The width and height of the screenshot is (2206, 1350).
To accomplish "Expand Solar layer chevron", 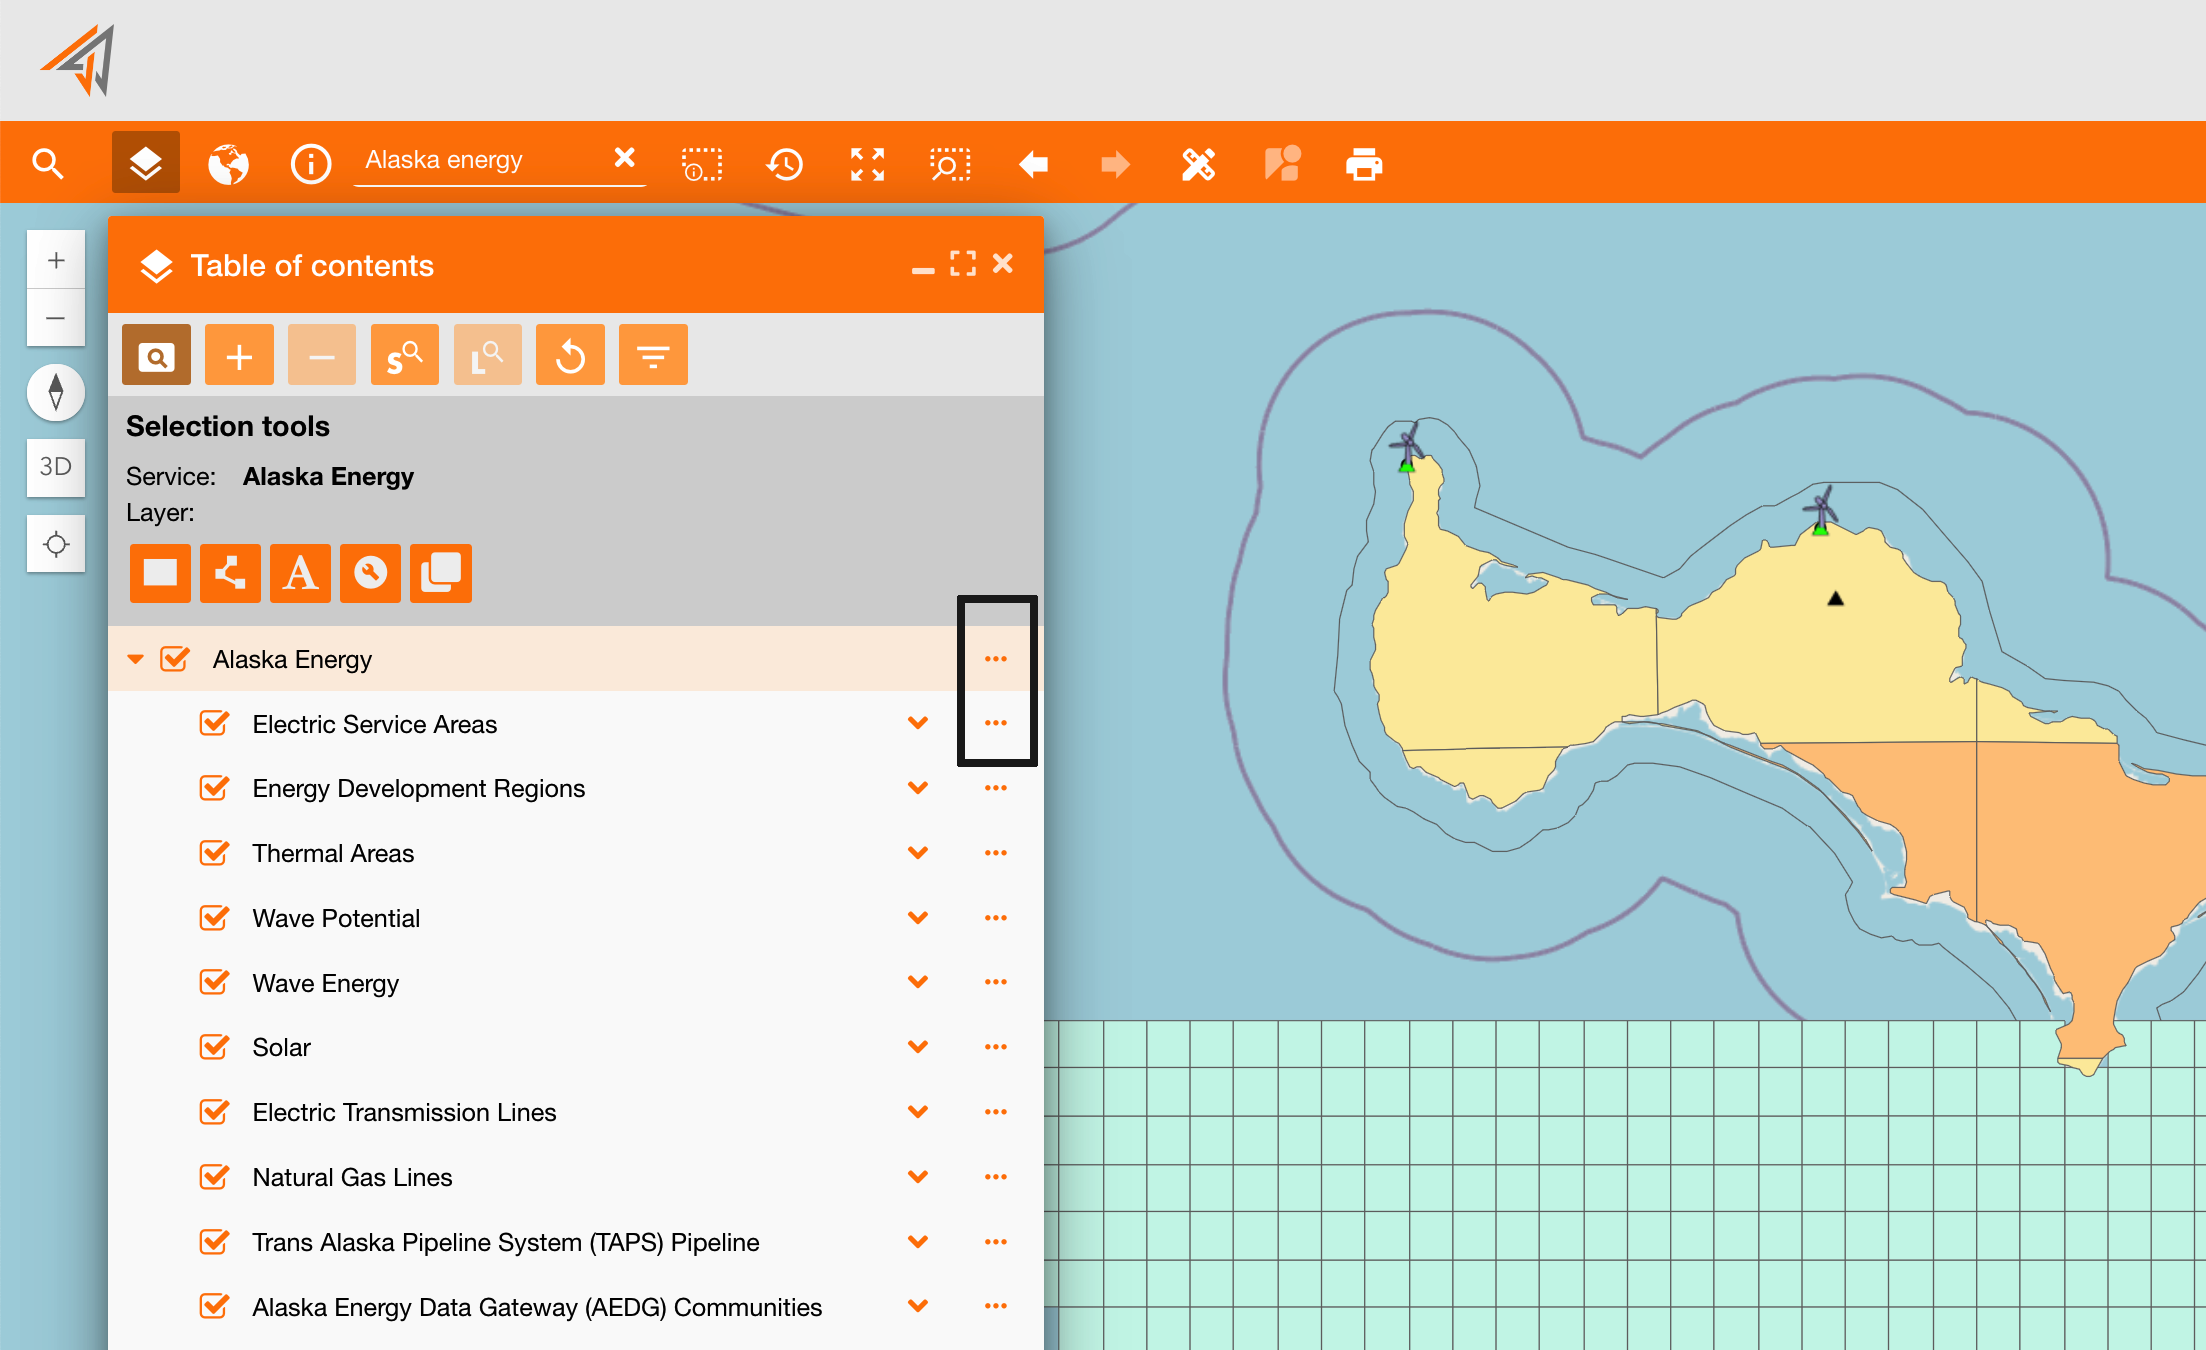I will (x=918, y=1047).
